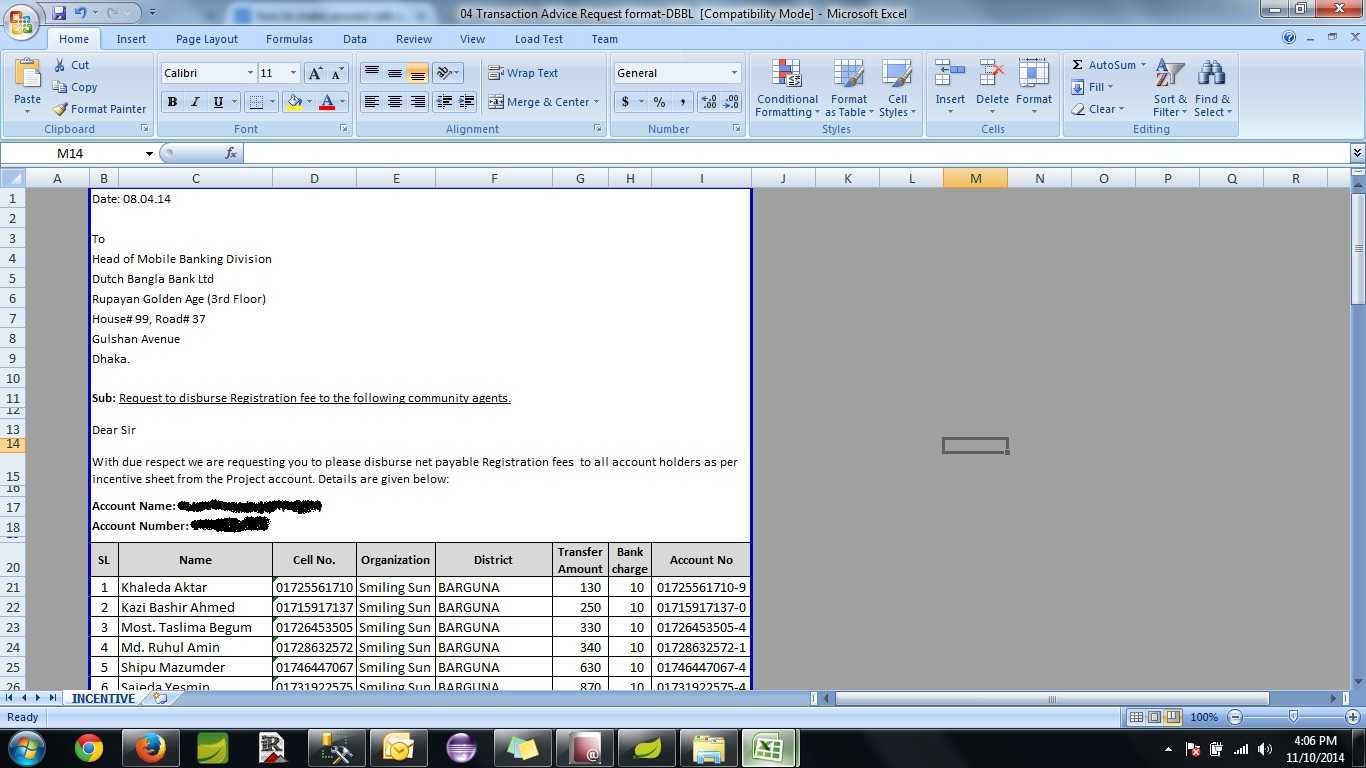Apply the yellow fill color
The width and height of the screenshot is (1366, 768).
point(294,102)
